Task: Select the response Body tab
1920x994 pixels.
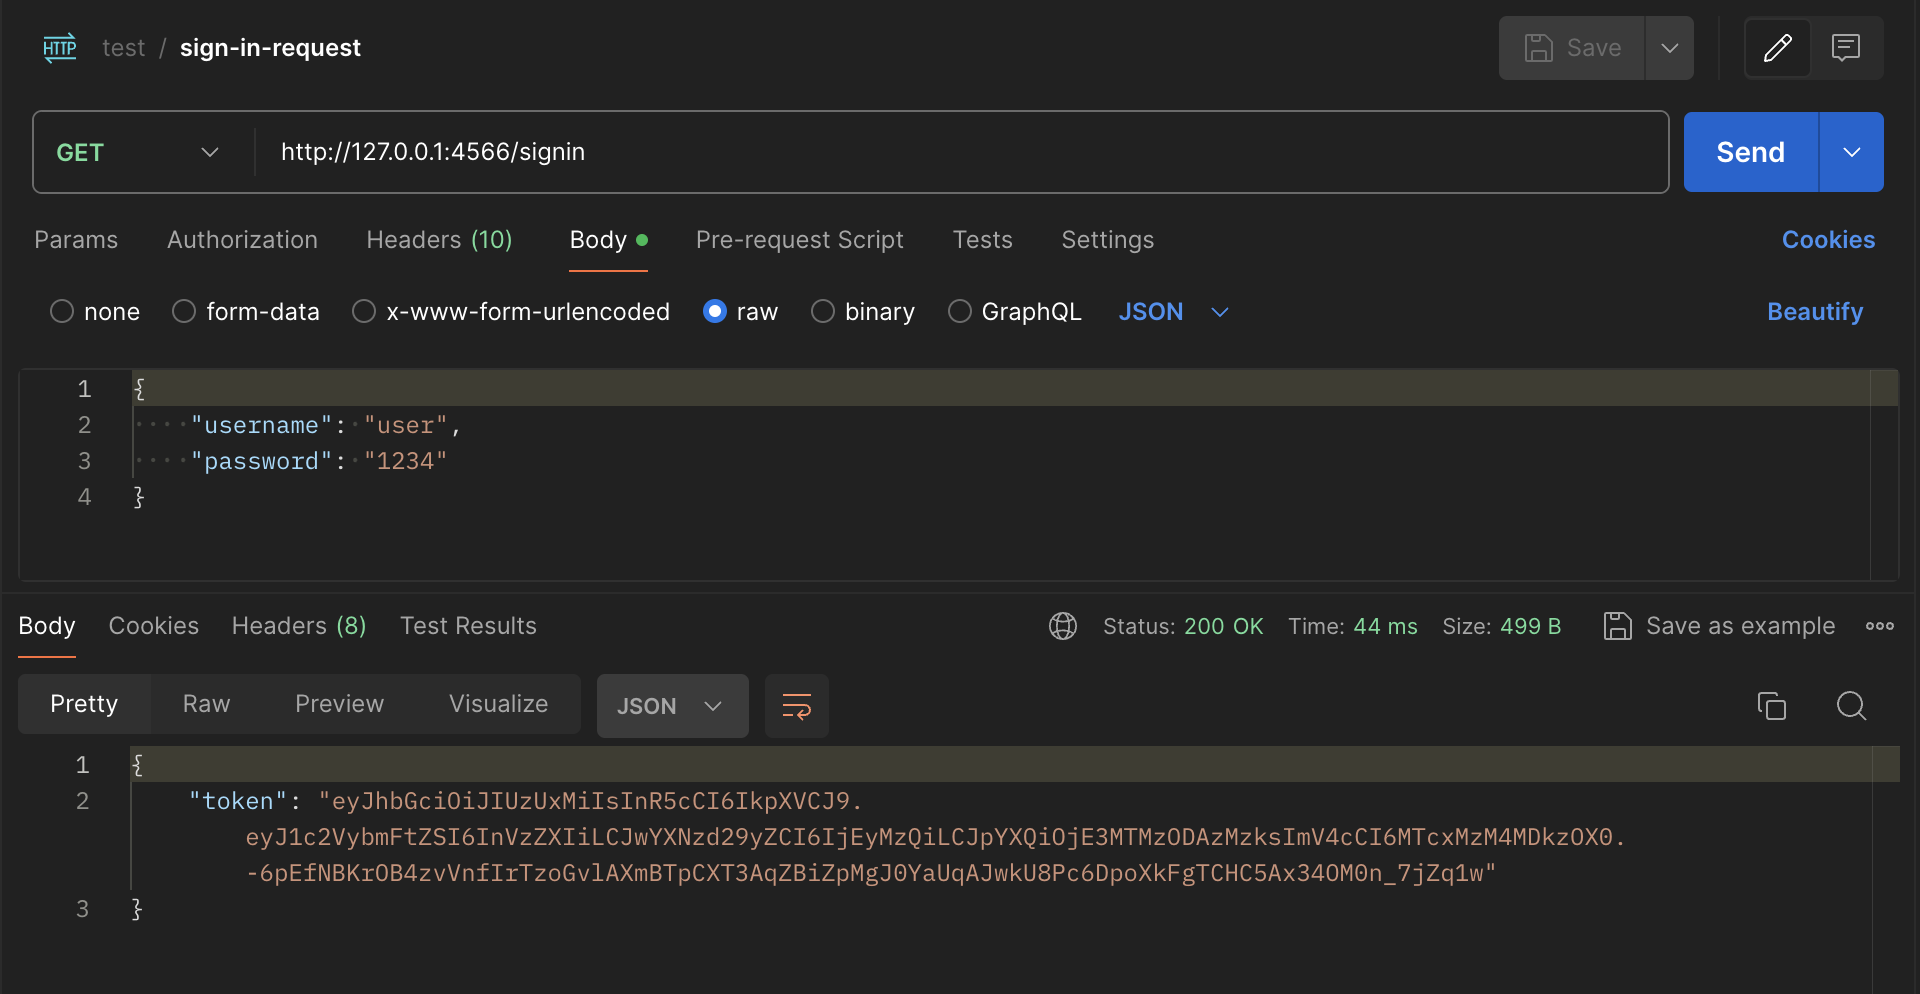Action: (47, 626)
